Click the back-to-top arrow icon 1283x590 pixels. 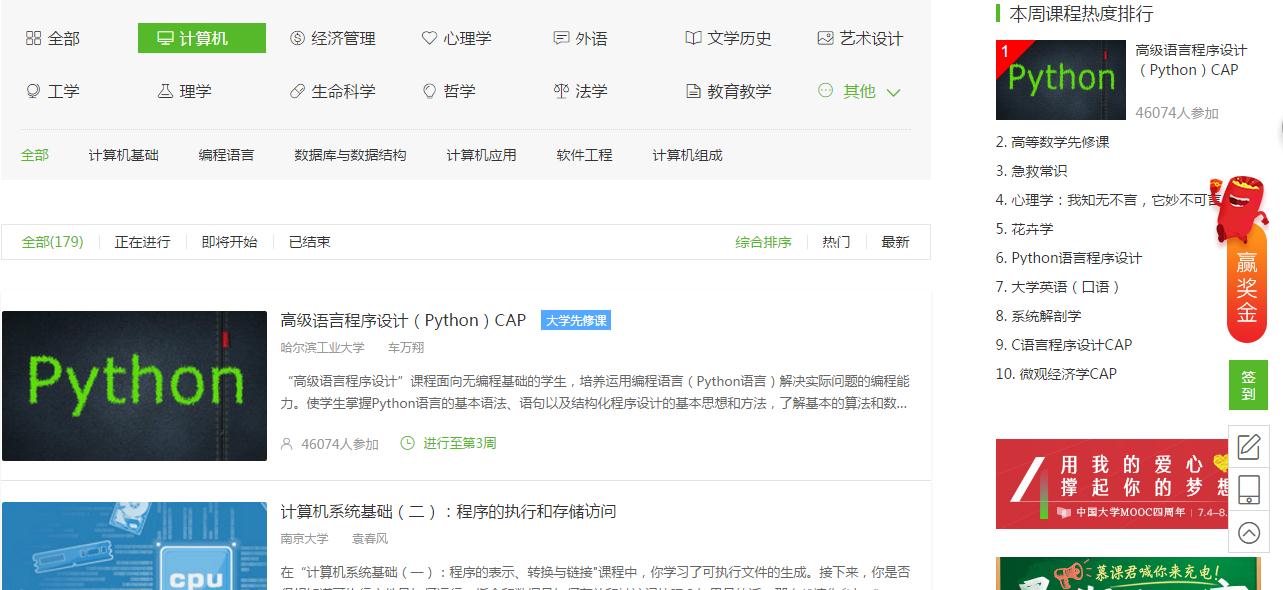click(x=1248, y=533)
